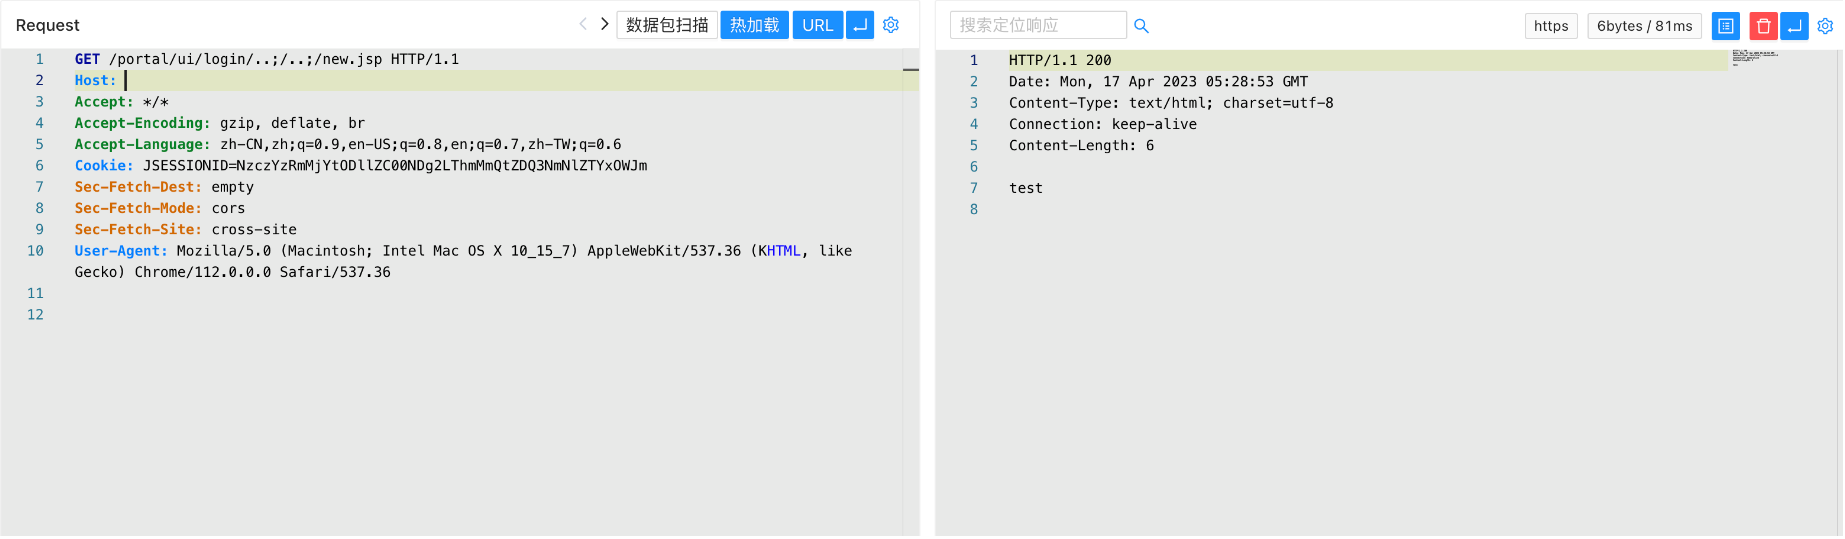Click the 6bytes / 81ms tag
This screenshot has width=1845, height=539.
coord(1644,26)
